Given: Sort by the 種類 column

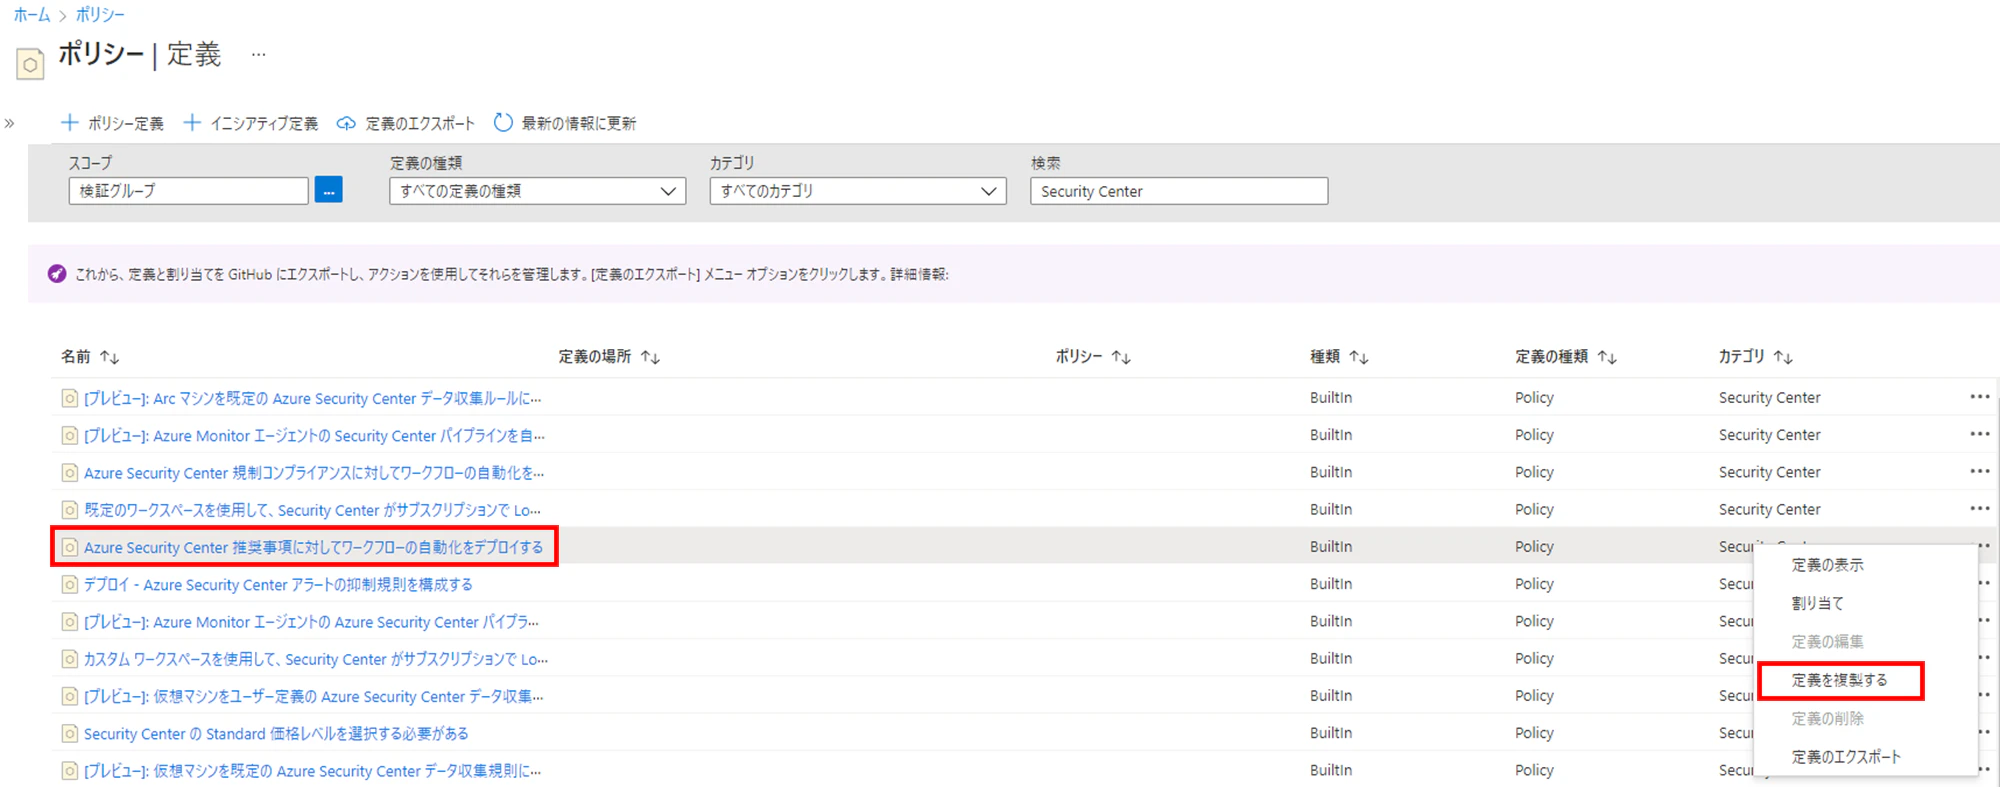Looking at the screenshot, I should [1339, 357].
